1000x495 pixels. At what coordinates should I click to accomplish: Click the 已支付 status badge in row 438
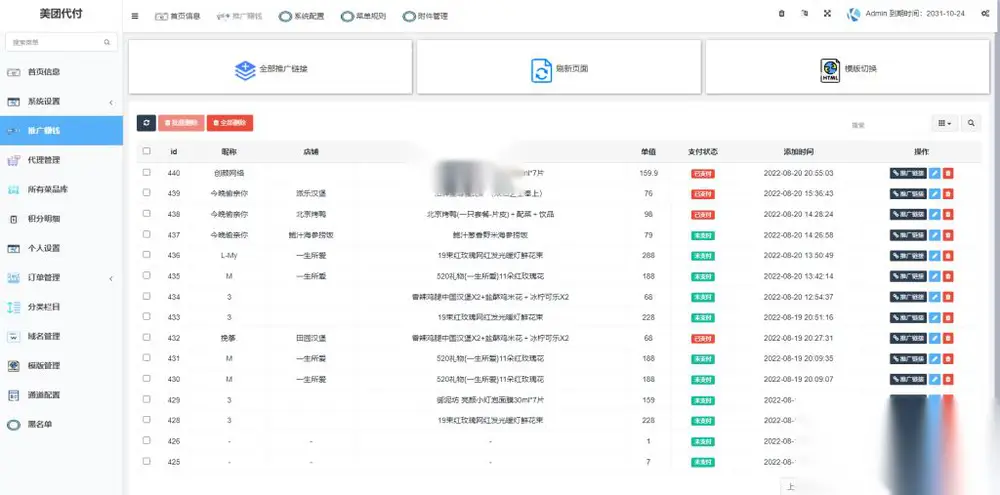tap(703, 215)
